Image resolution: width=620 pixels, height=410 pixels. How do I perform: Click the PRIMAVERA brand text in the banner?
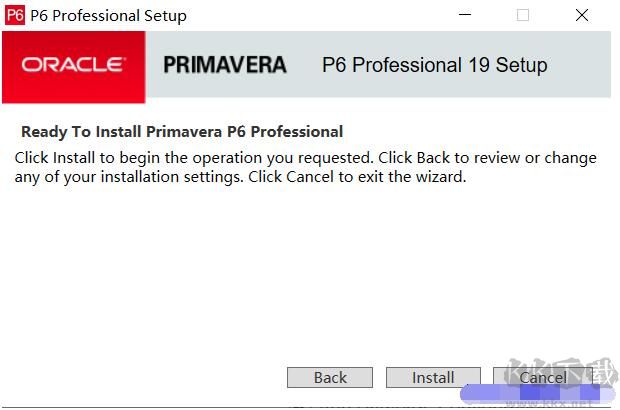(224, 65)
